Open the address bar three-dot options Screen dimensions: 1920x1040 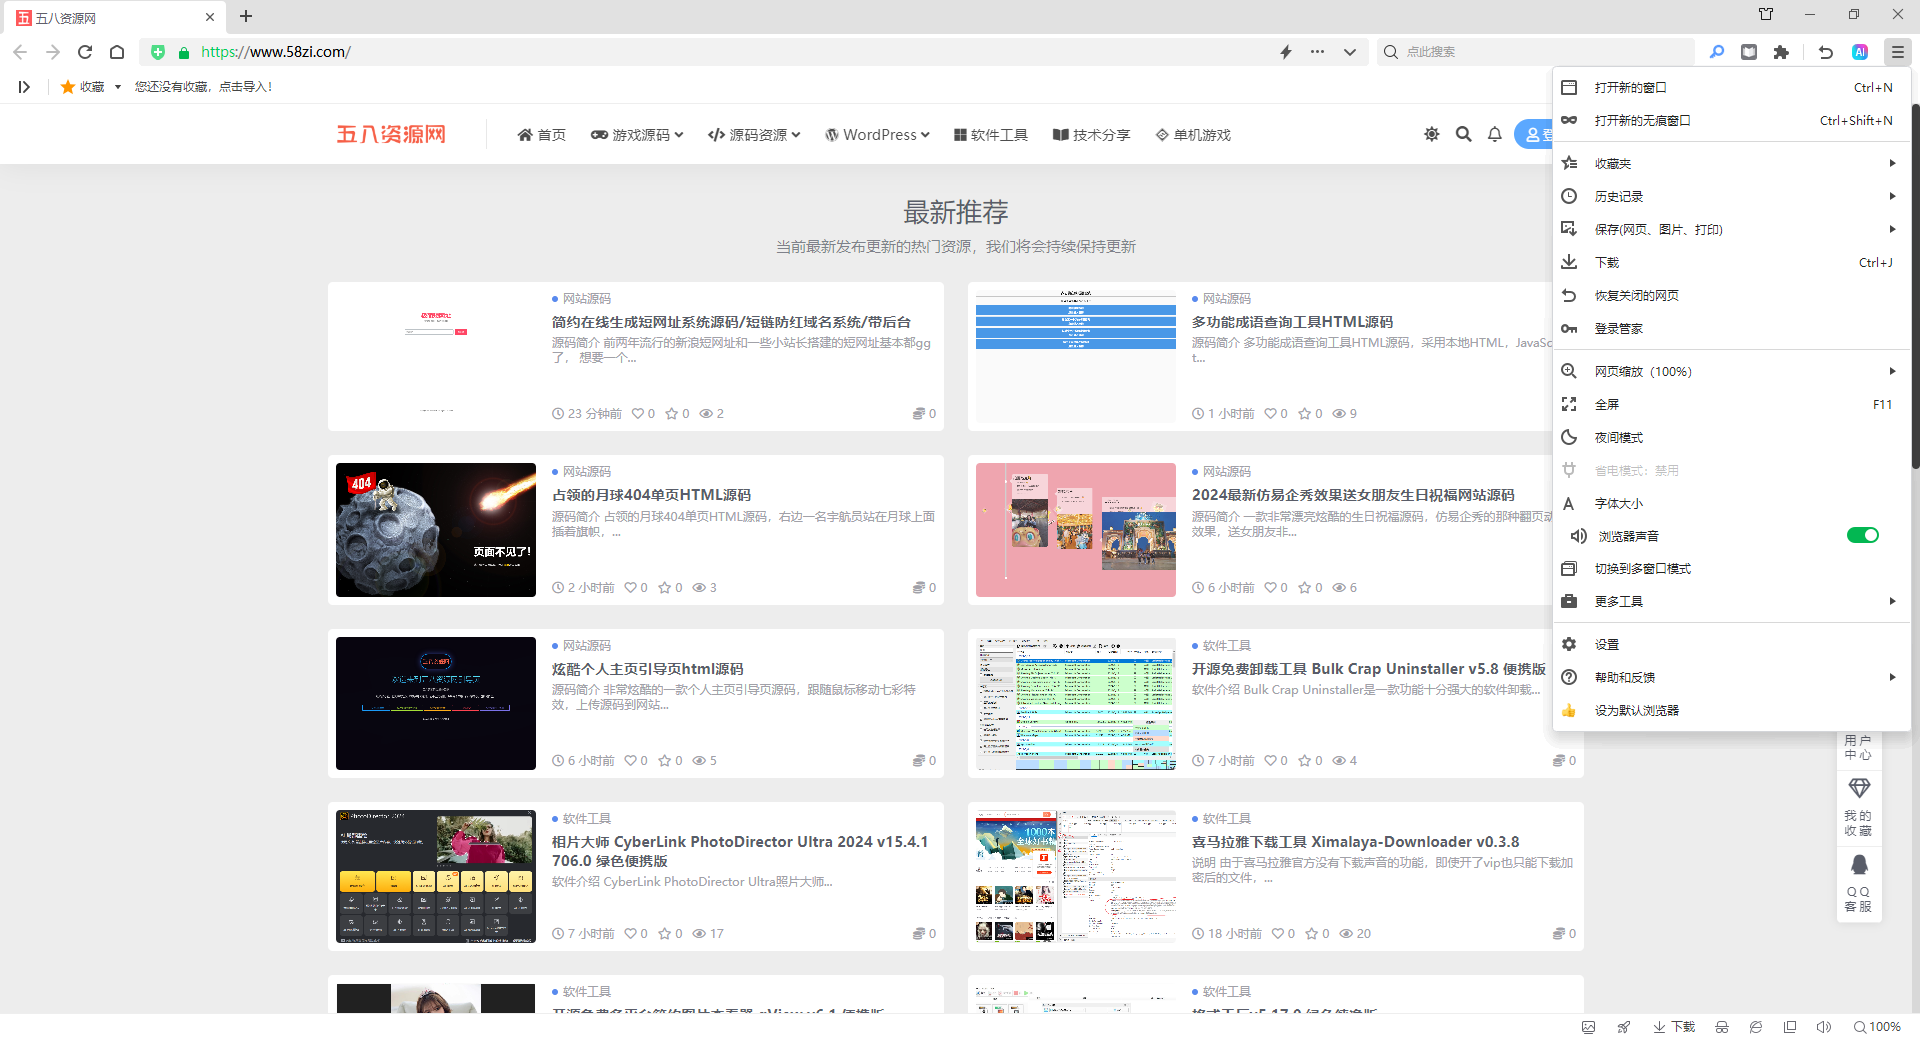coord(1317,52)
